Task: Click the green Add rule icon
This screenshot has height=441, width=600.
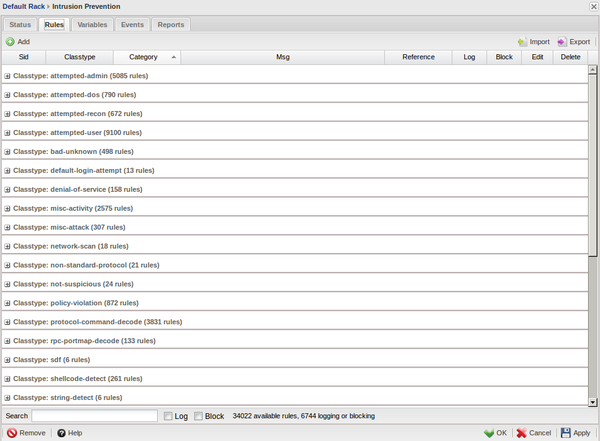Action: pyautogui.click(x=10, y=42)
